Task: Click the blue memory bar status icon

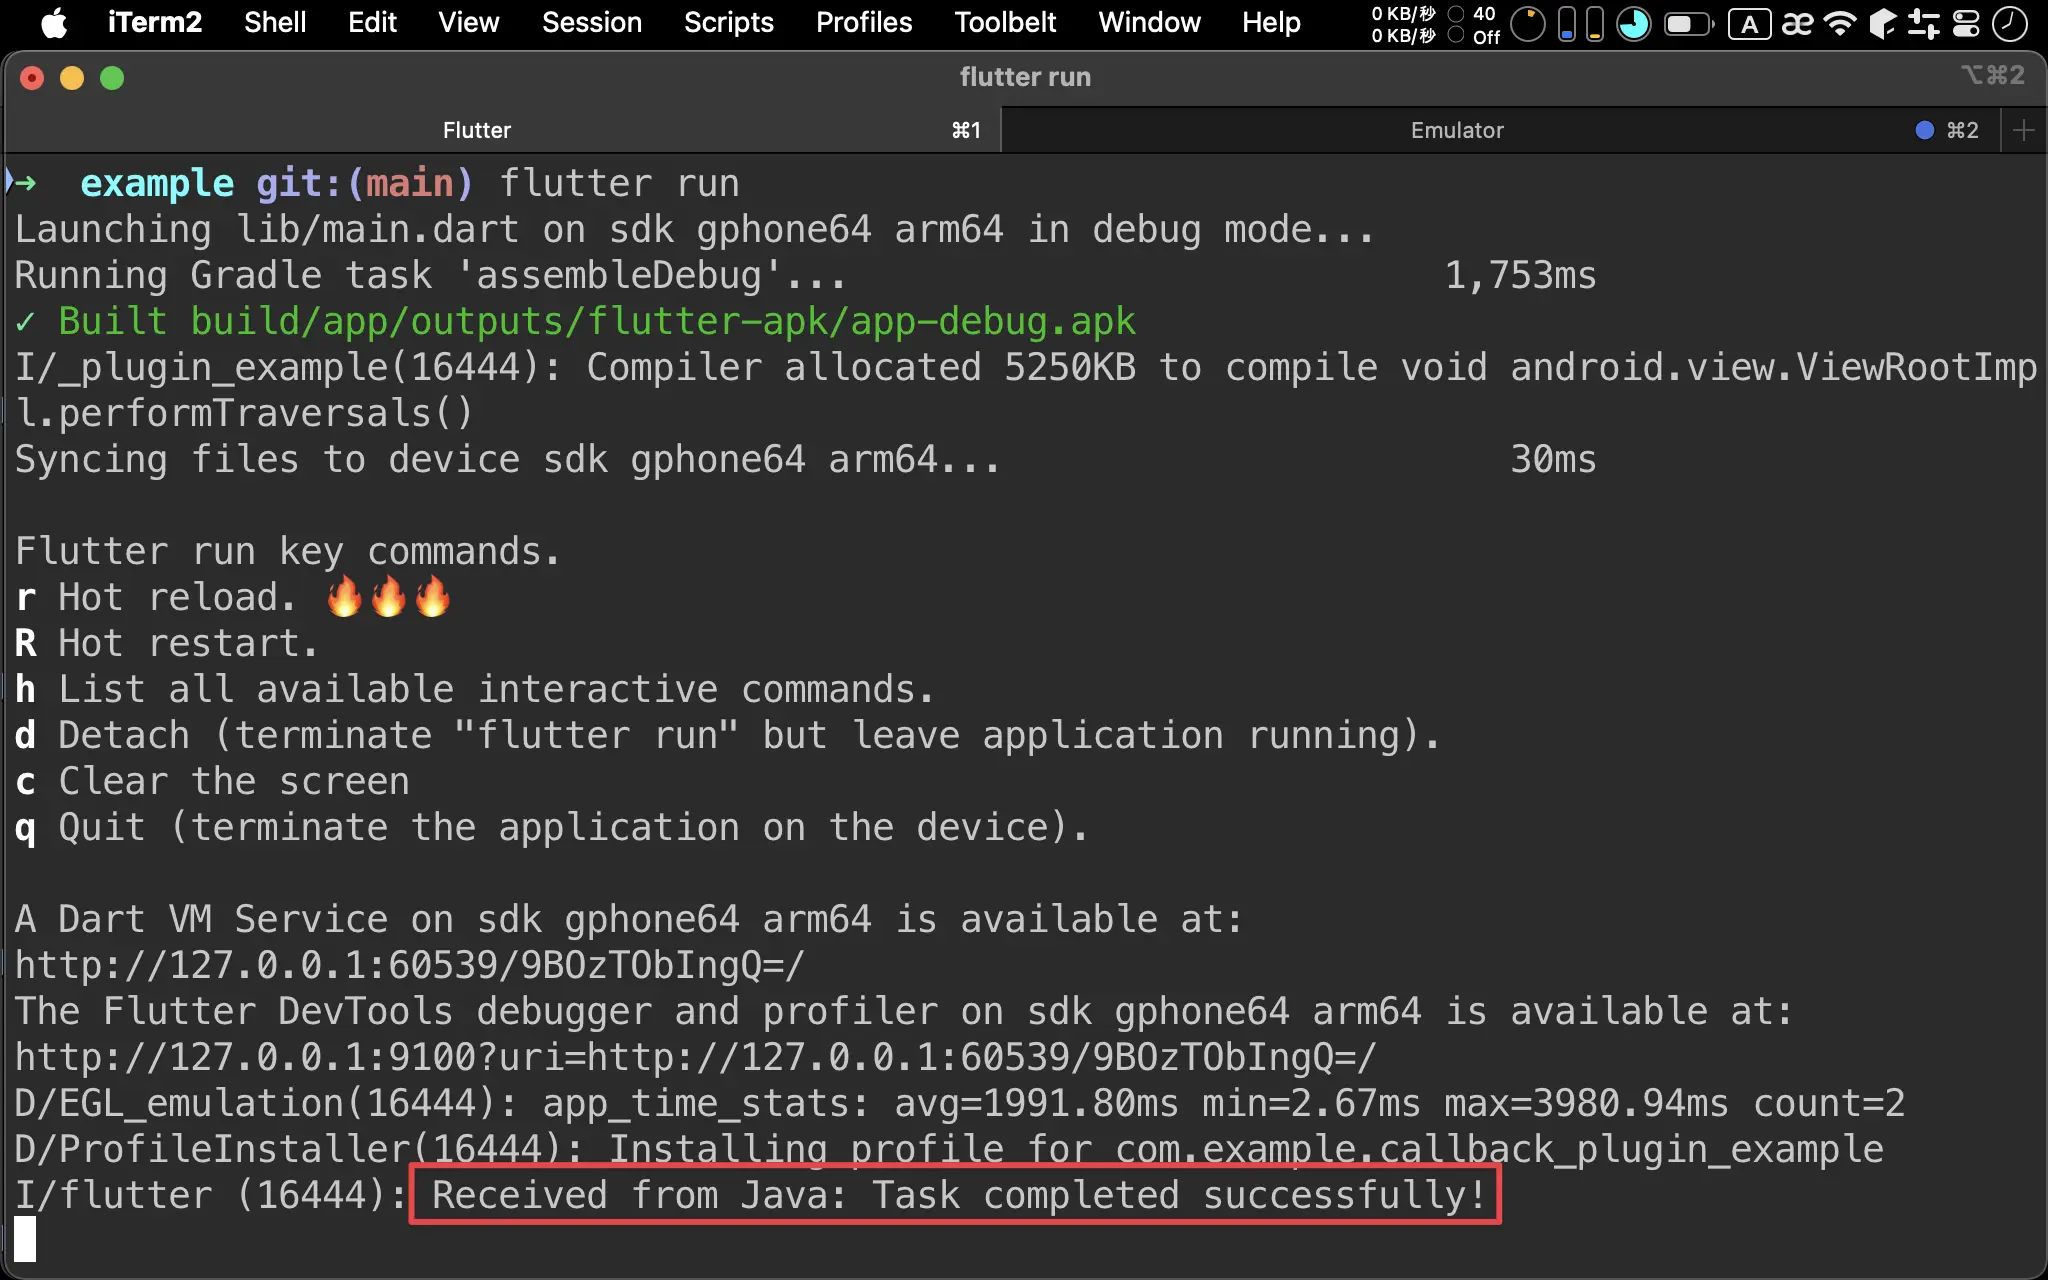Action: point(1567,24)
